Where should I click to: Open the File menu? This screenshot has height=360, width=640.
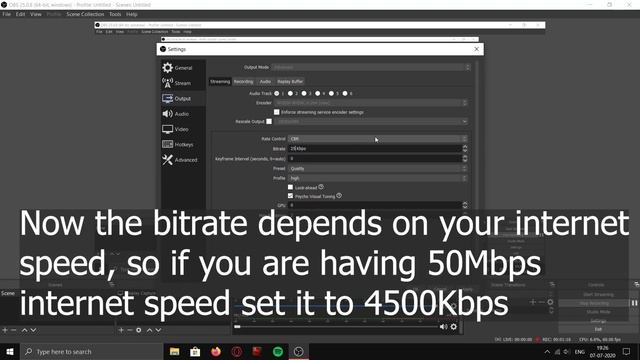(x=7, y=14)
